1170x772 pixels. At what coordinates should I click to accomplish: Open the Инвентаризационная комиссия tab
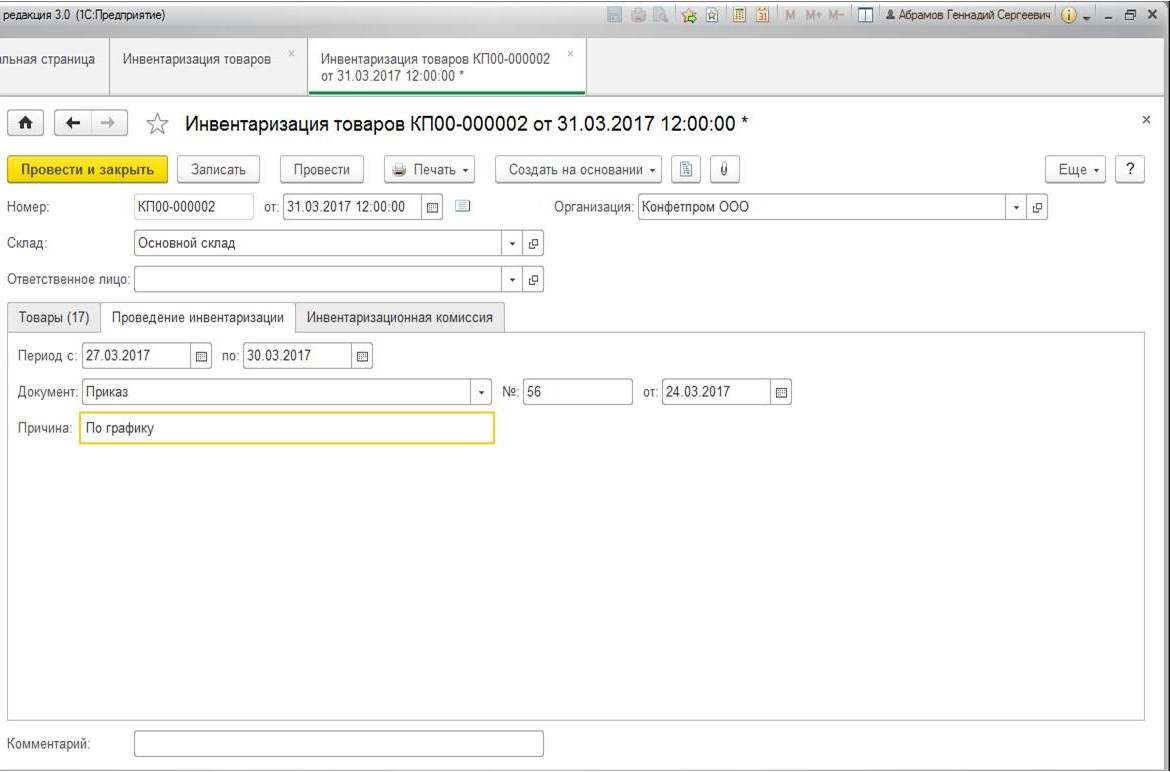[x=399, y=318]
